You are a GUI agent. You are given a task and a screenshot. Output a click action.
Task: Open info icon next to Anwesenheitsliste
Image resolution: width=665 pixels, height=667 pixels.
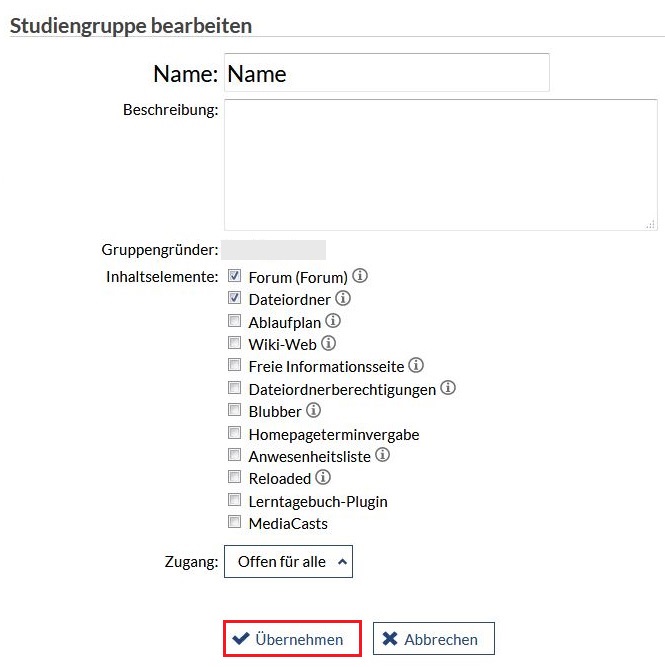click(x=382, y=455)
